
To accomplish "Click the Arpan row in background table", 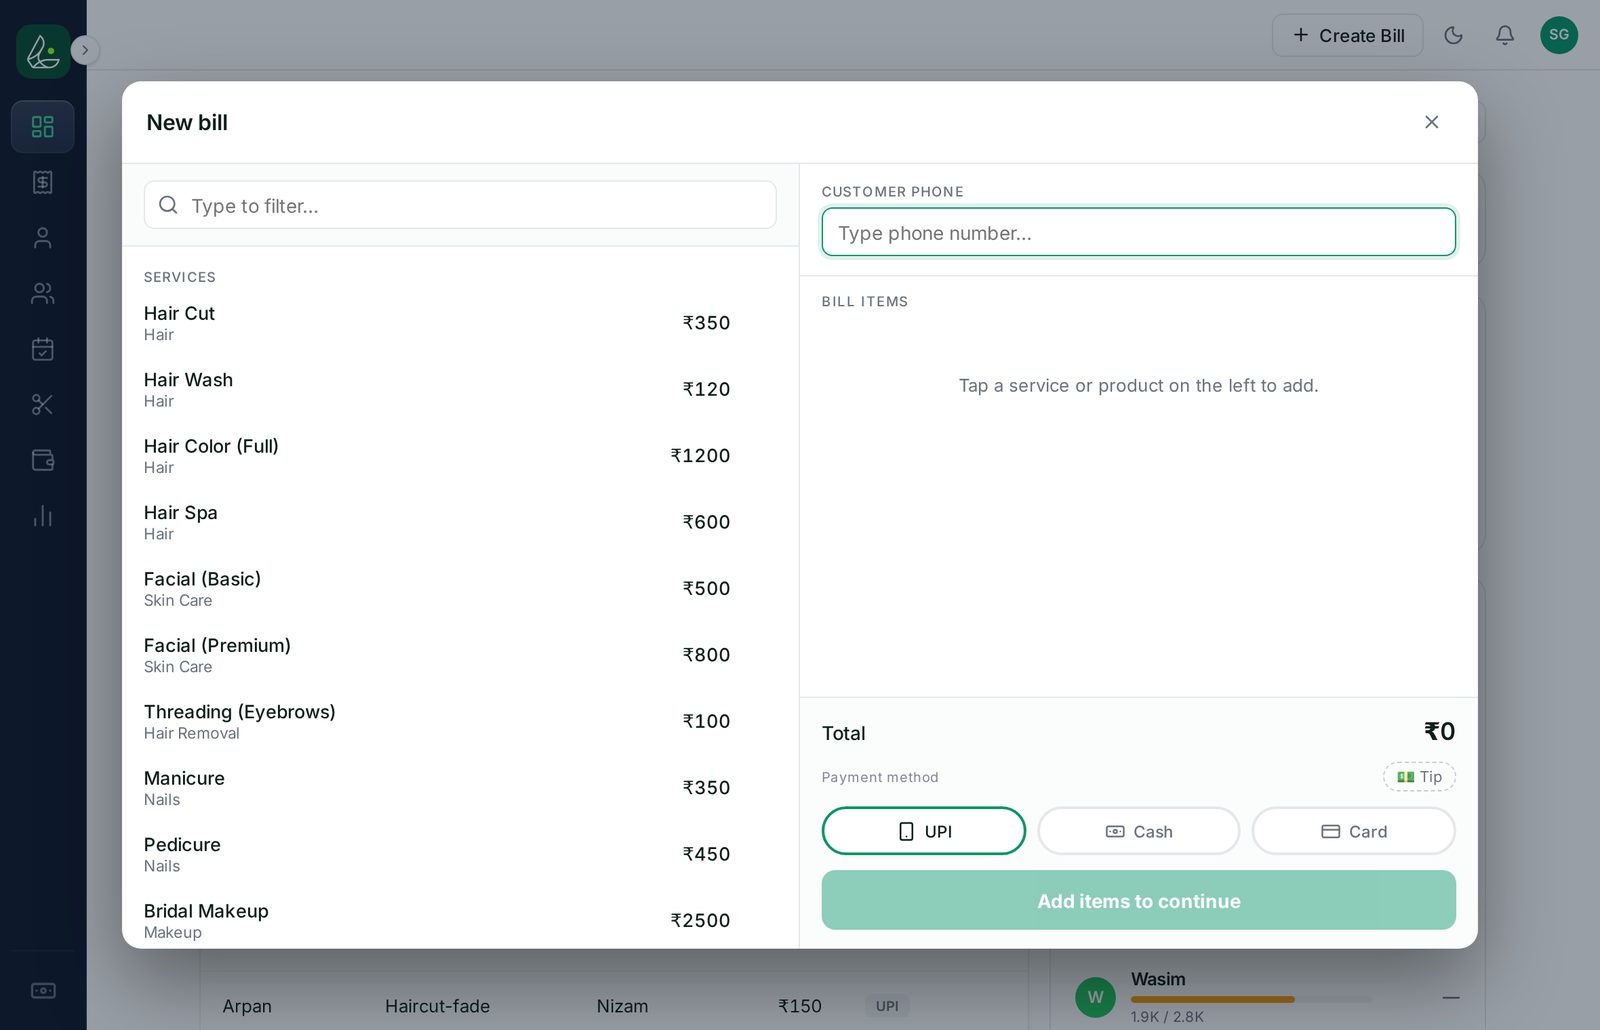I will pos(614,1006).
